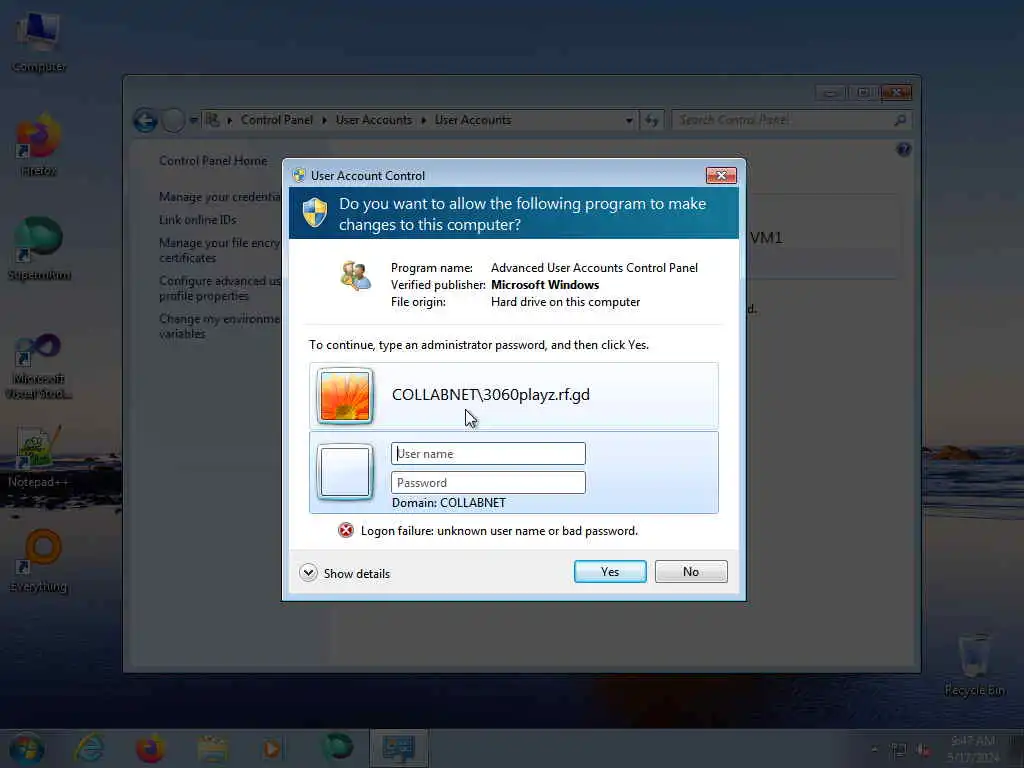Open SuperMium from taskbar
Screen dimensions: 1024x768
click(338, 747)
